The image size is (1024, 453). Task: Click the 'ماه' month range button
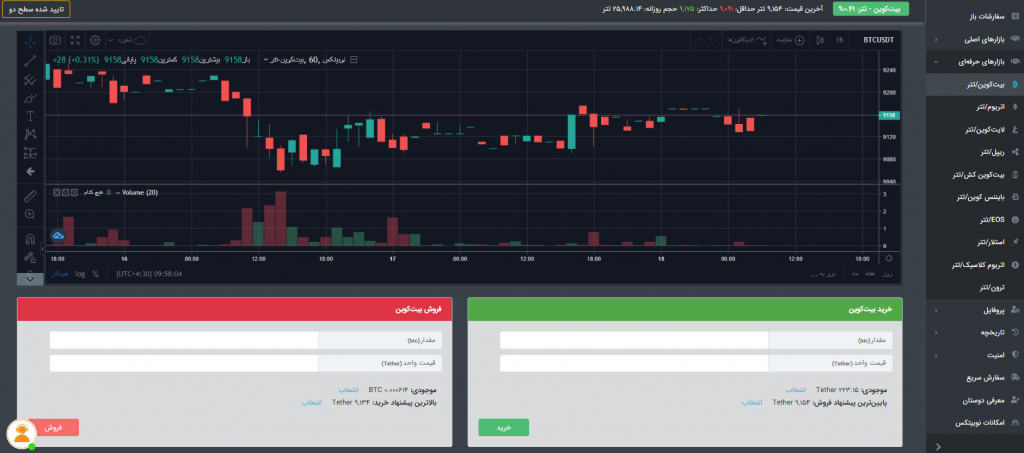[x=854, y=274]
